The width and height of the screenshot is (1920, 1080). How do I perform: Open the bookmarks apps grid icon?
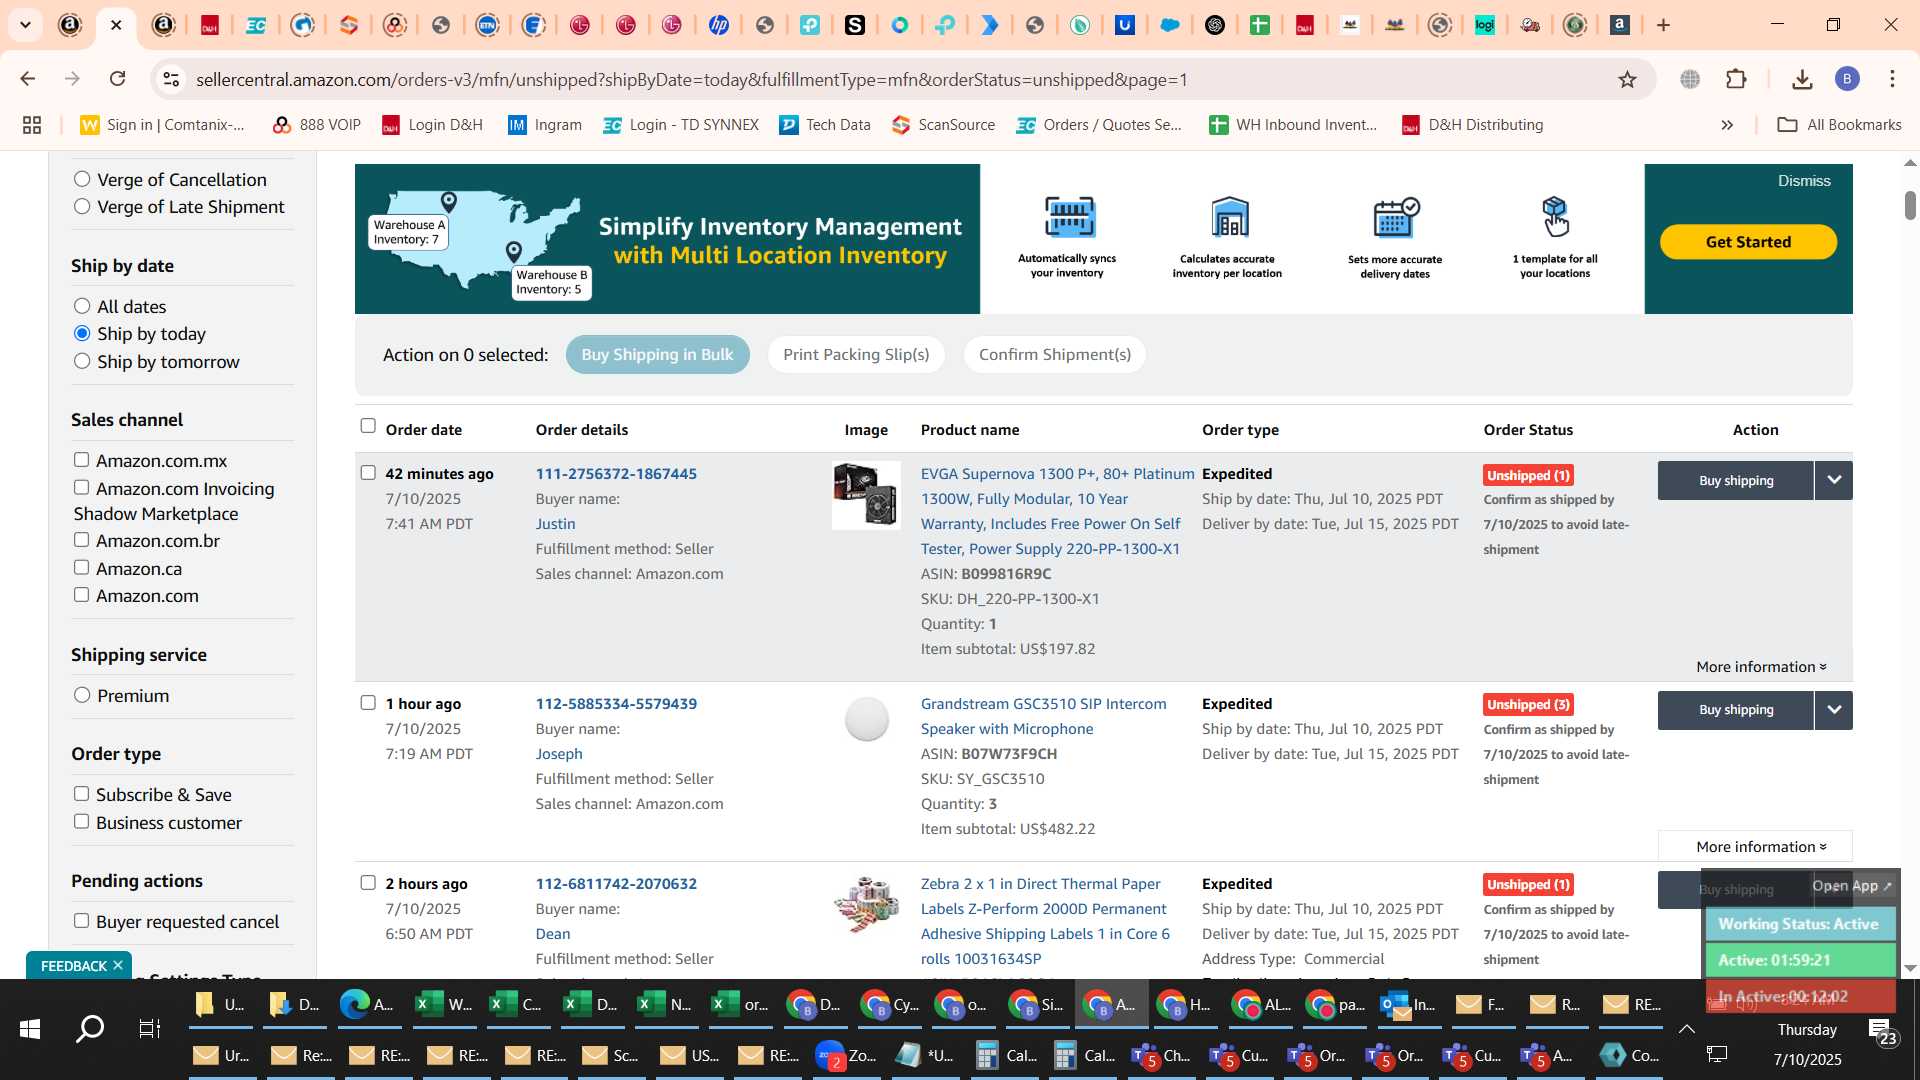(x=32, y=125)
